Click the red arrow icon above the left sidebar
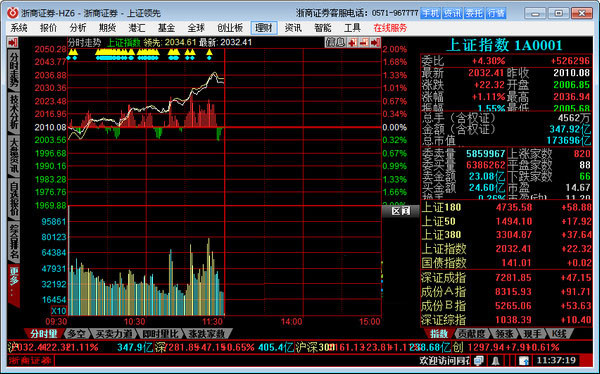Screen dimensions: 600x374 [x=13, y=42]
